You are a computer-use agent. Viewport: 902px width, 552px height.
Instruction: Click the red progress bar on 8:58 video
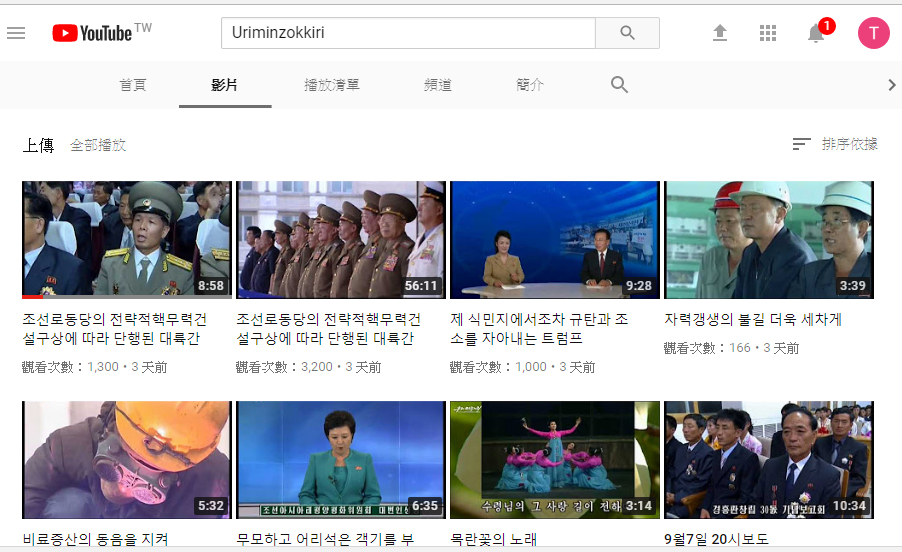(32, 297)
